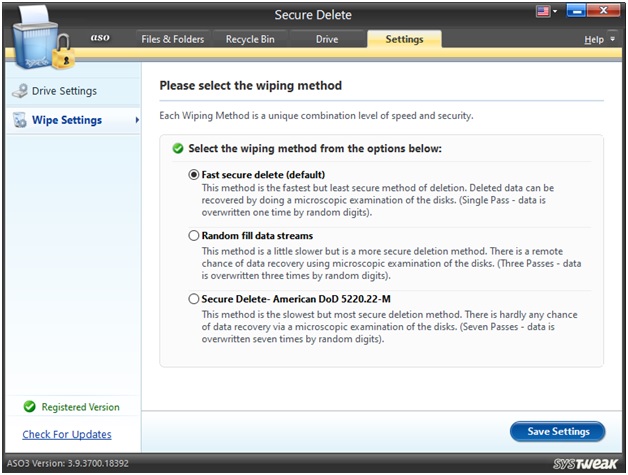Click the green checkmark beside wiping method heading
Viewport: 628px width, 475px height.
tap(178, 148)
